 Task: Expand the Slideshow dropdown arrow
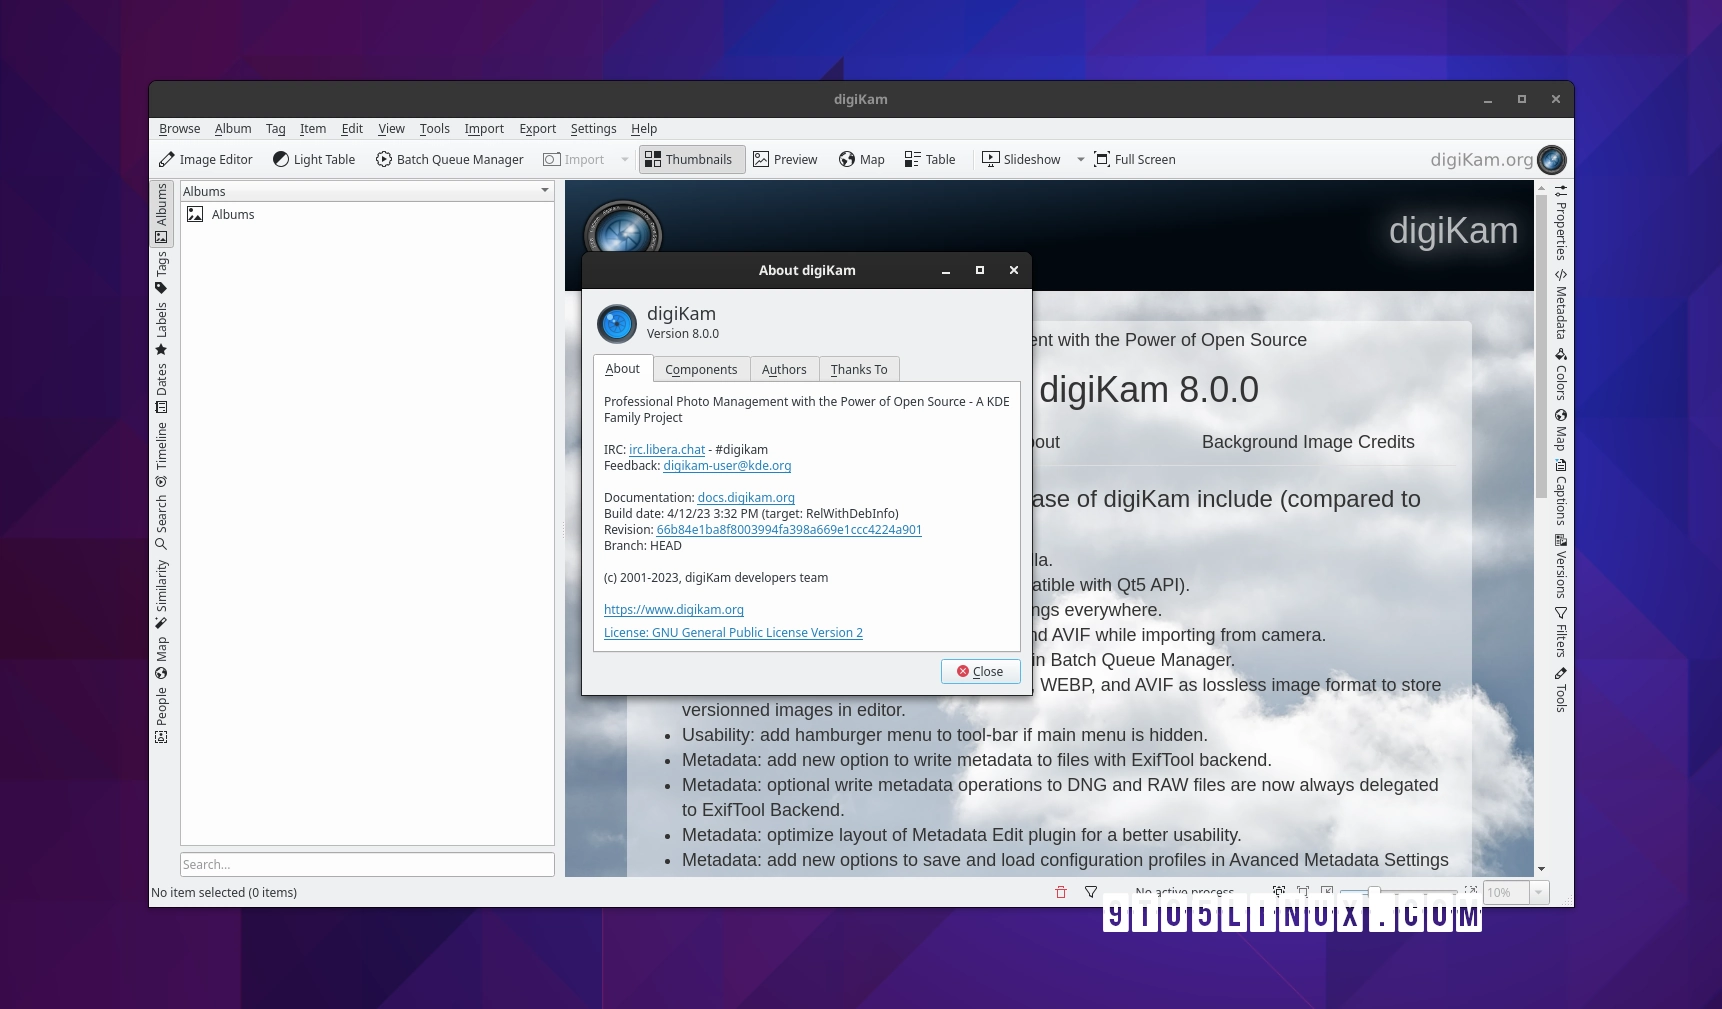pyautogui.click(x=1080, y=159)
